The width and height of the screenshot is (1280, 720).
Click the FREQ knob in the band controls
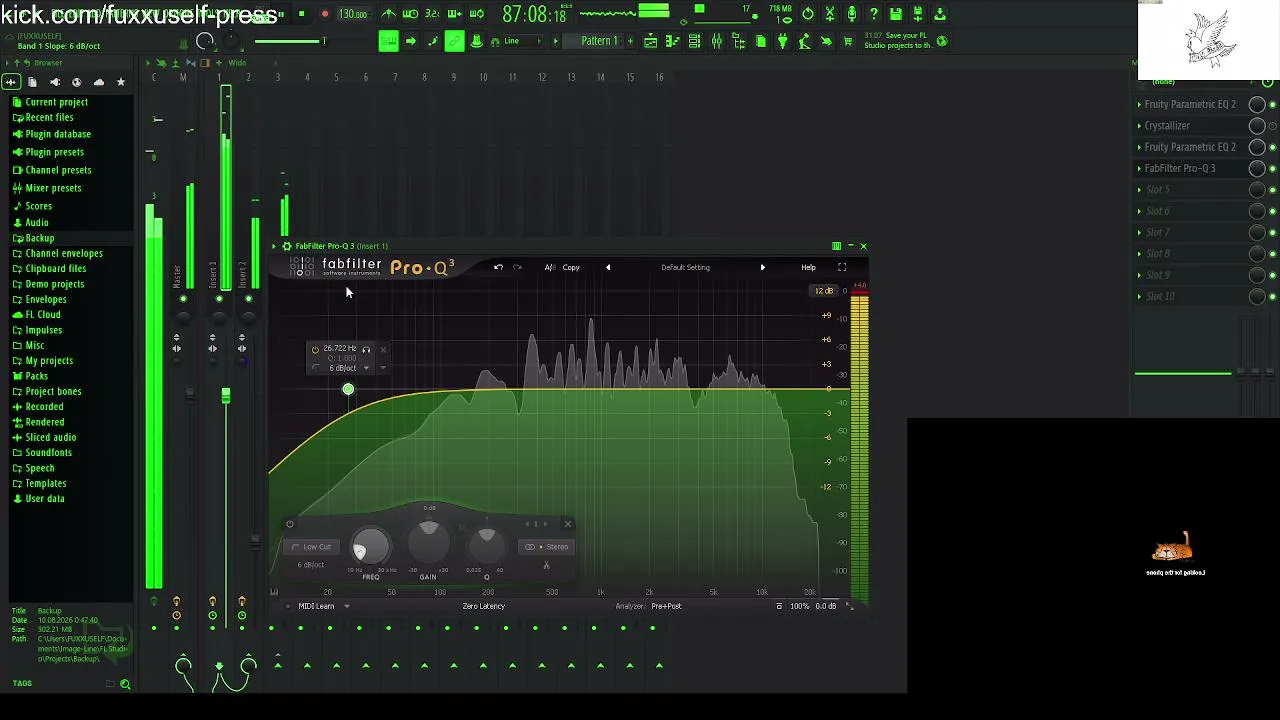(x=371, y=546)
